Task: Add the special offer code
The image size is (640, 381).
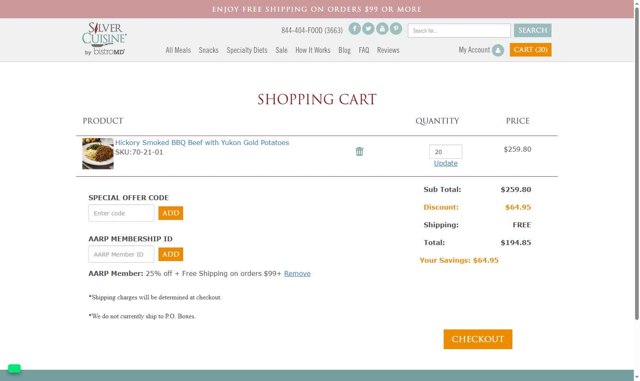Action: click(x=171, y=213)
